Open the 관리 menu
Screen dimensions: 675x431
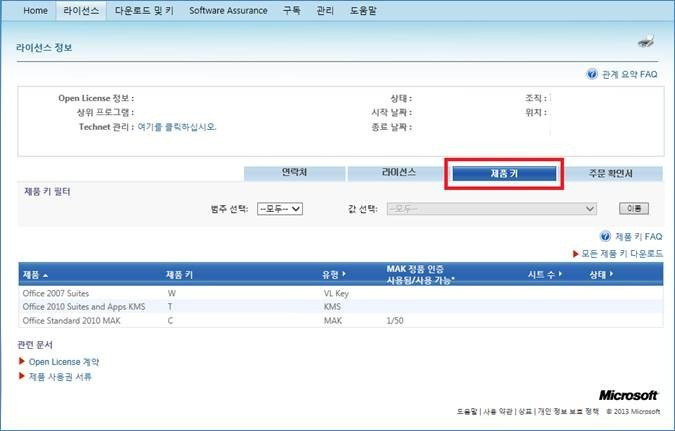click(325, 10)
